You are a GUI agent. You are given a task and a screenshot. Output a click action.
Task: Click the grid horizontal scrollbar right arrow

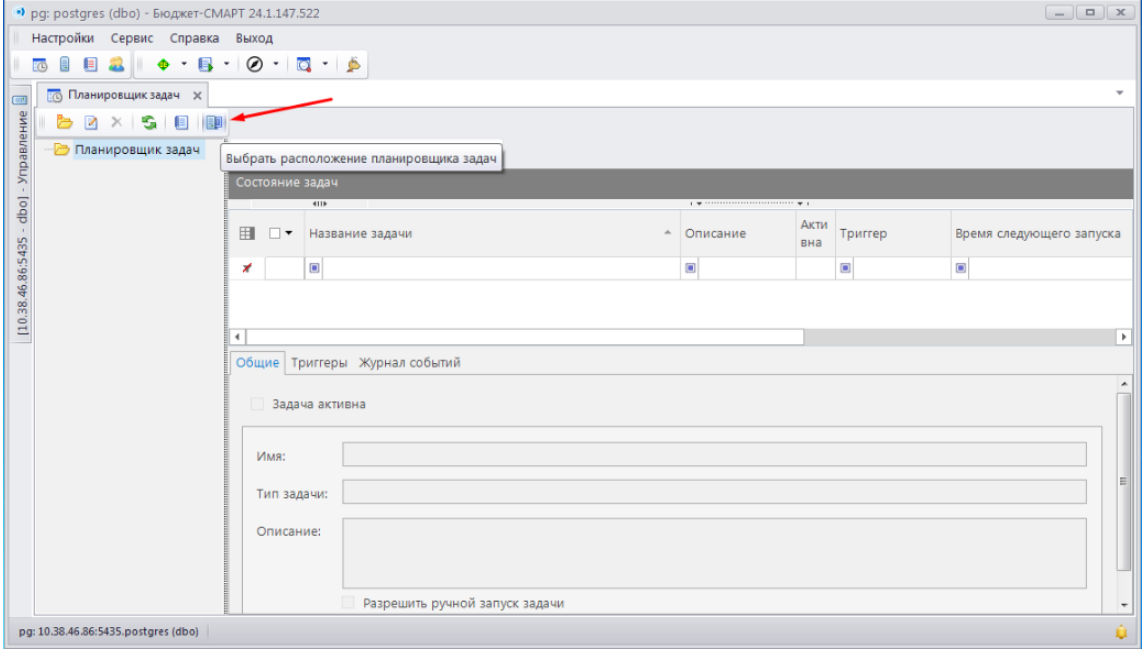pyautogui.click(x=1124, y=337)
